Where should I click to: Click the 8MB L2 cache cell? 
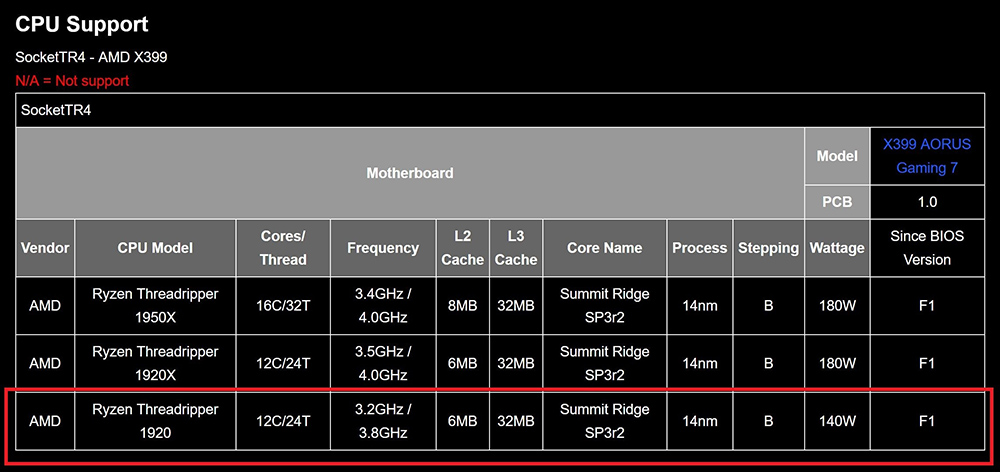[x=463, y=306]
